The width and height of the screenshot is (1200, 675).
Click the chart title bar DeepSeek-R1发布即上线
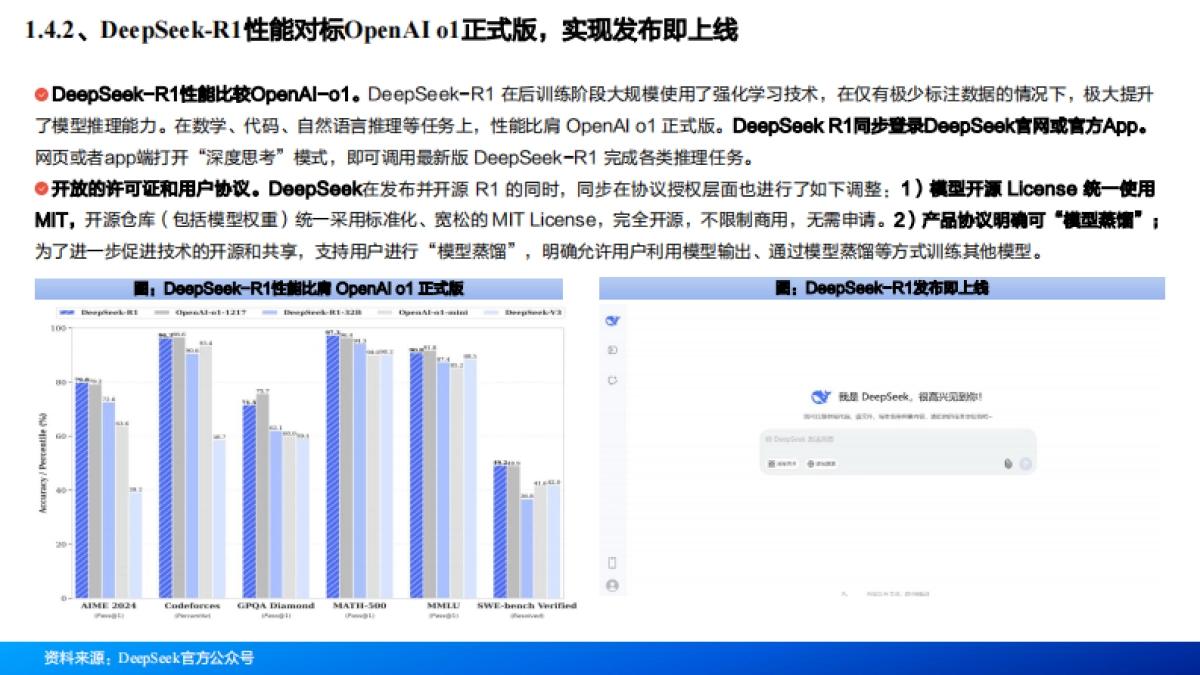tap(880, 288)
